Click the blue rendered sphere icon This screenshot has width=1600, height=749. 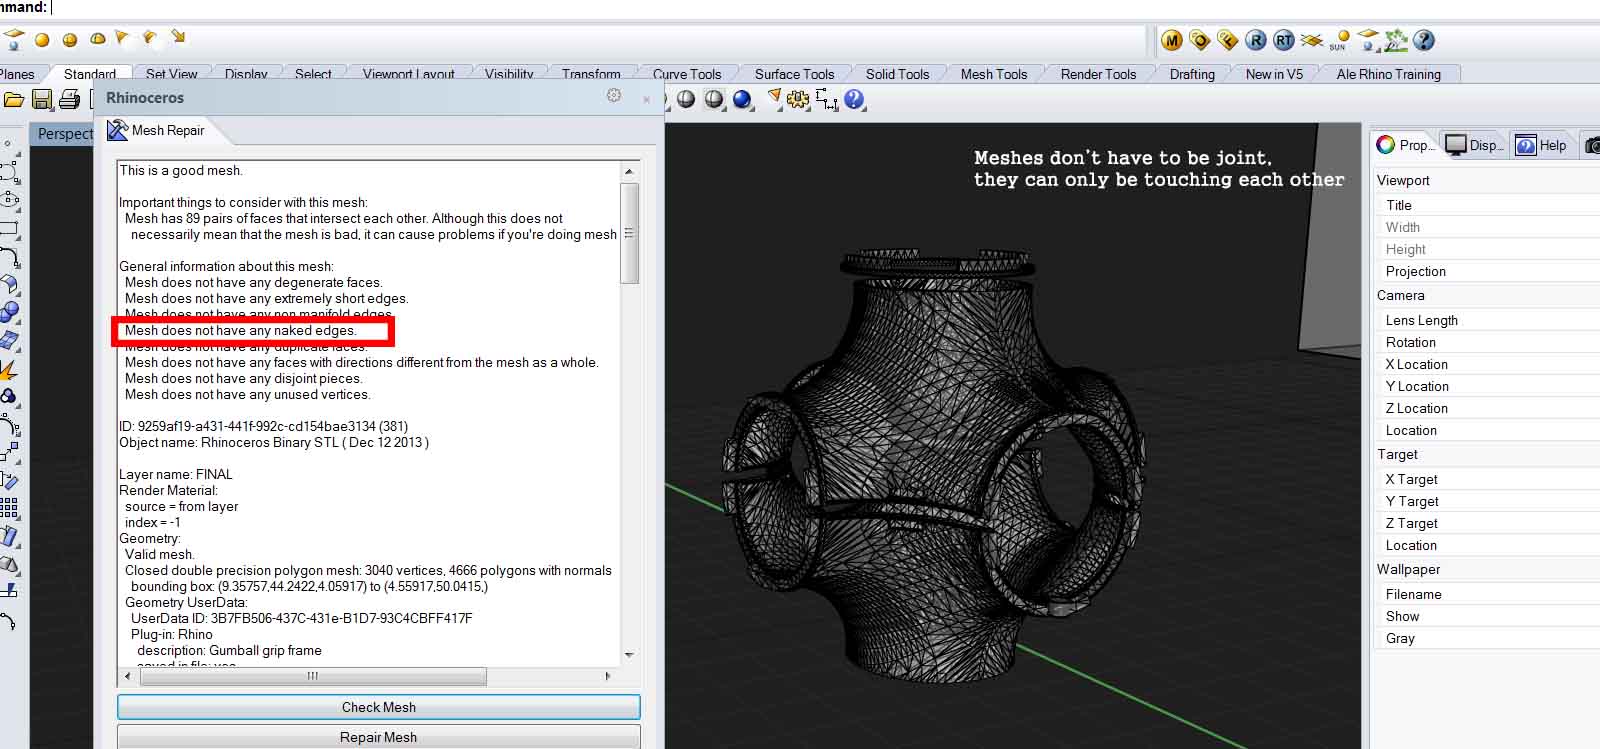[x=742, y=99]
